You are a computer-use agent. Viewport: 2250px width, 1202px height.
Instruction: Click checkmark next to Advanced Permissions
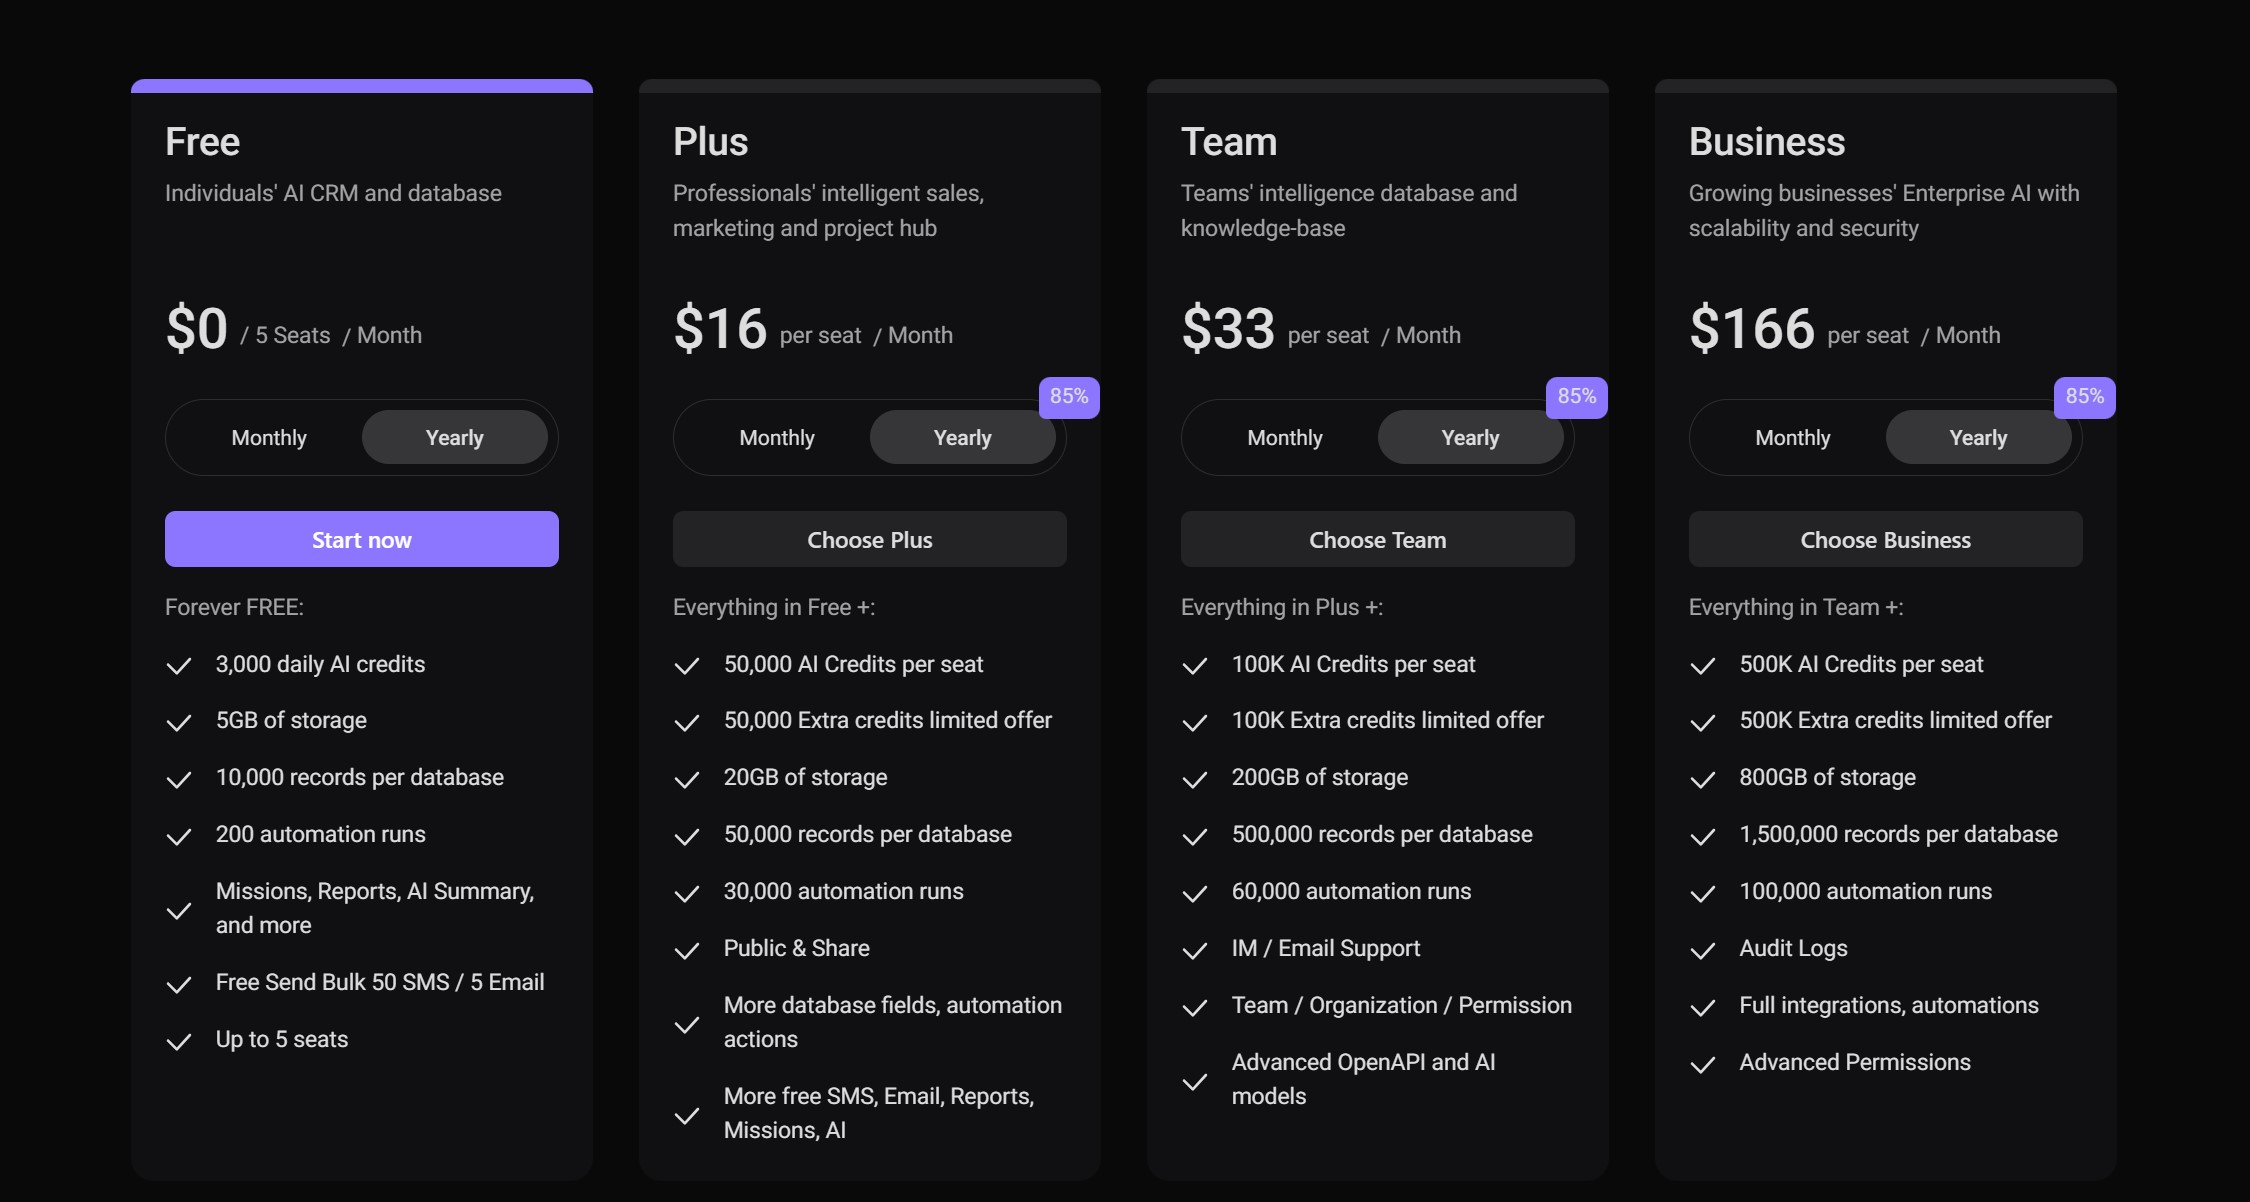[x=1703, y=1064]
